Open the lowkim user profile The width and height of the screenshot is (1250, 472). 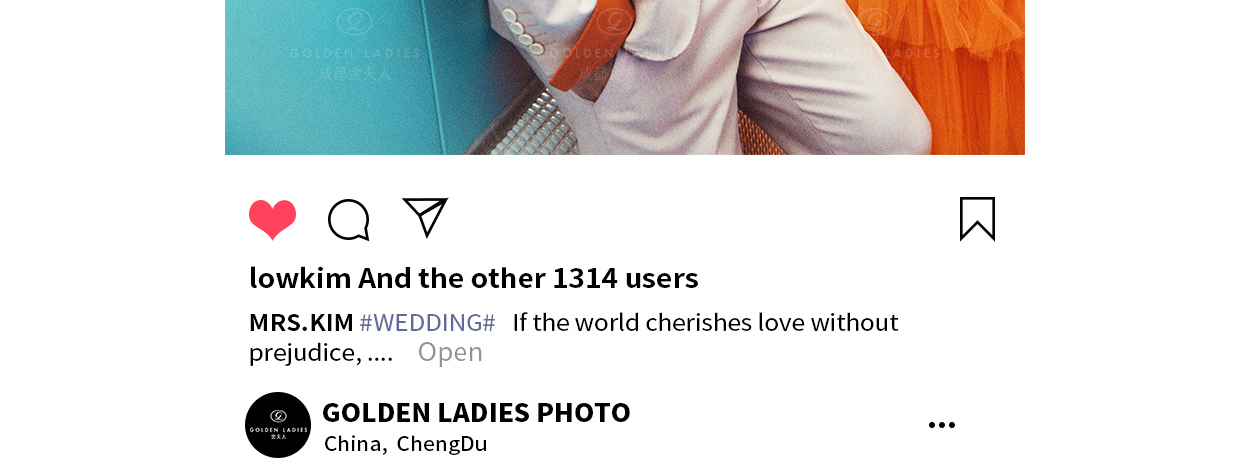pos(300,278)
